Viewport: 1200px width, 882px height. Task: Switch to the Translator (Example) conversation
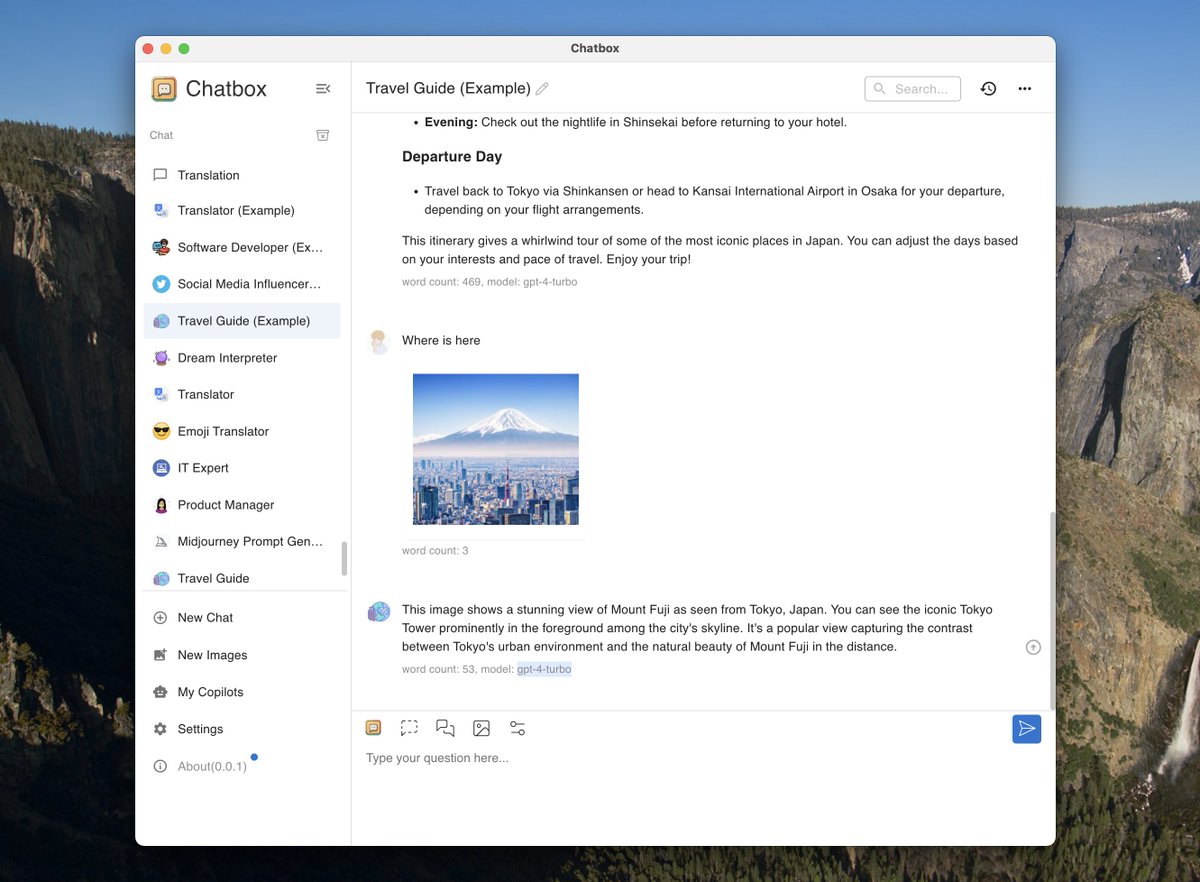click(x=237, y=210)
